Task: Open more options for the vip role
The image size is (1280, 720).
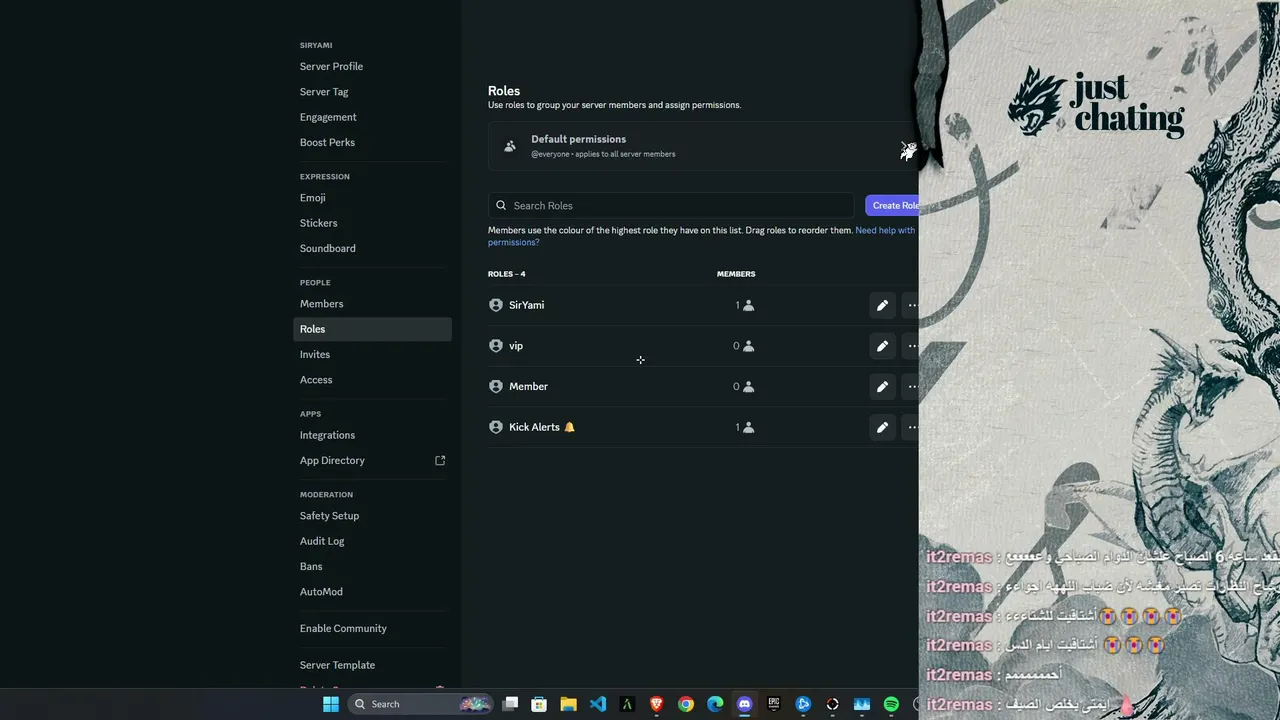Action: (x=911, y=346)
